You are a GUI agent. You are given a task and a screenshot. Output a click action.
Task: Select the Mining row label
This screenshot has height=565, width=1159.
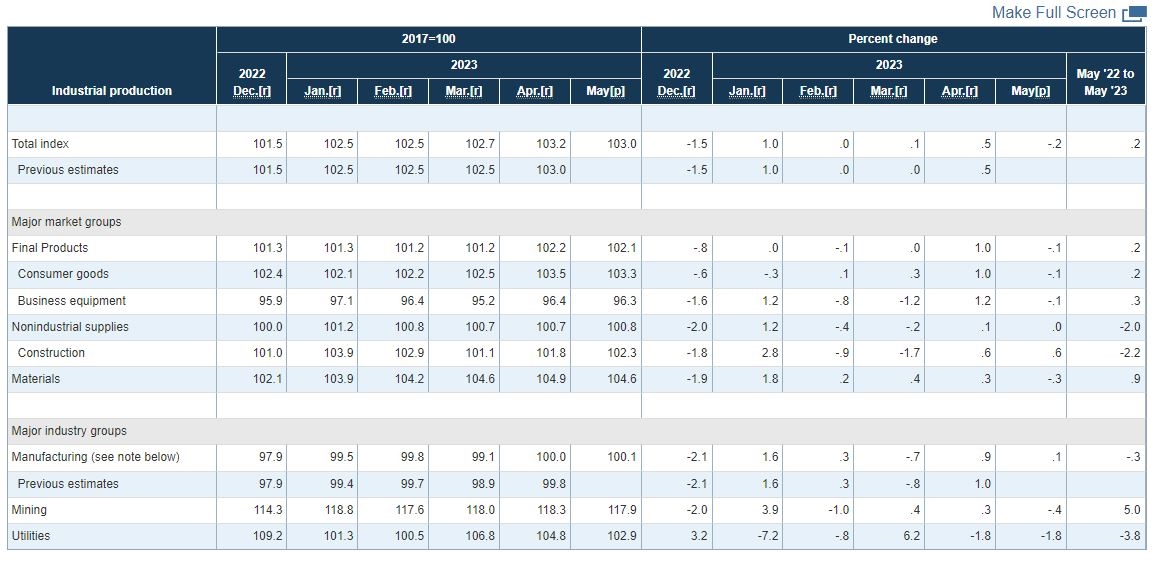29,510
